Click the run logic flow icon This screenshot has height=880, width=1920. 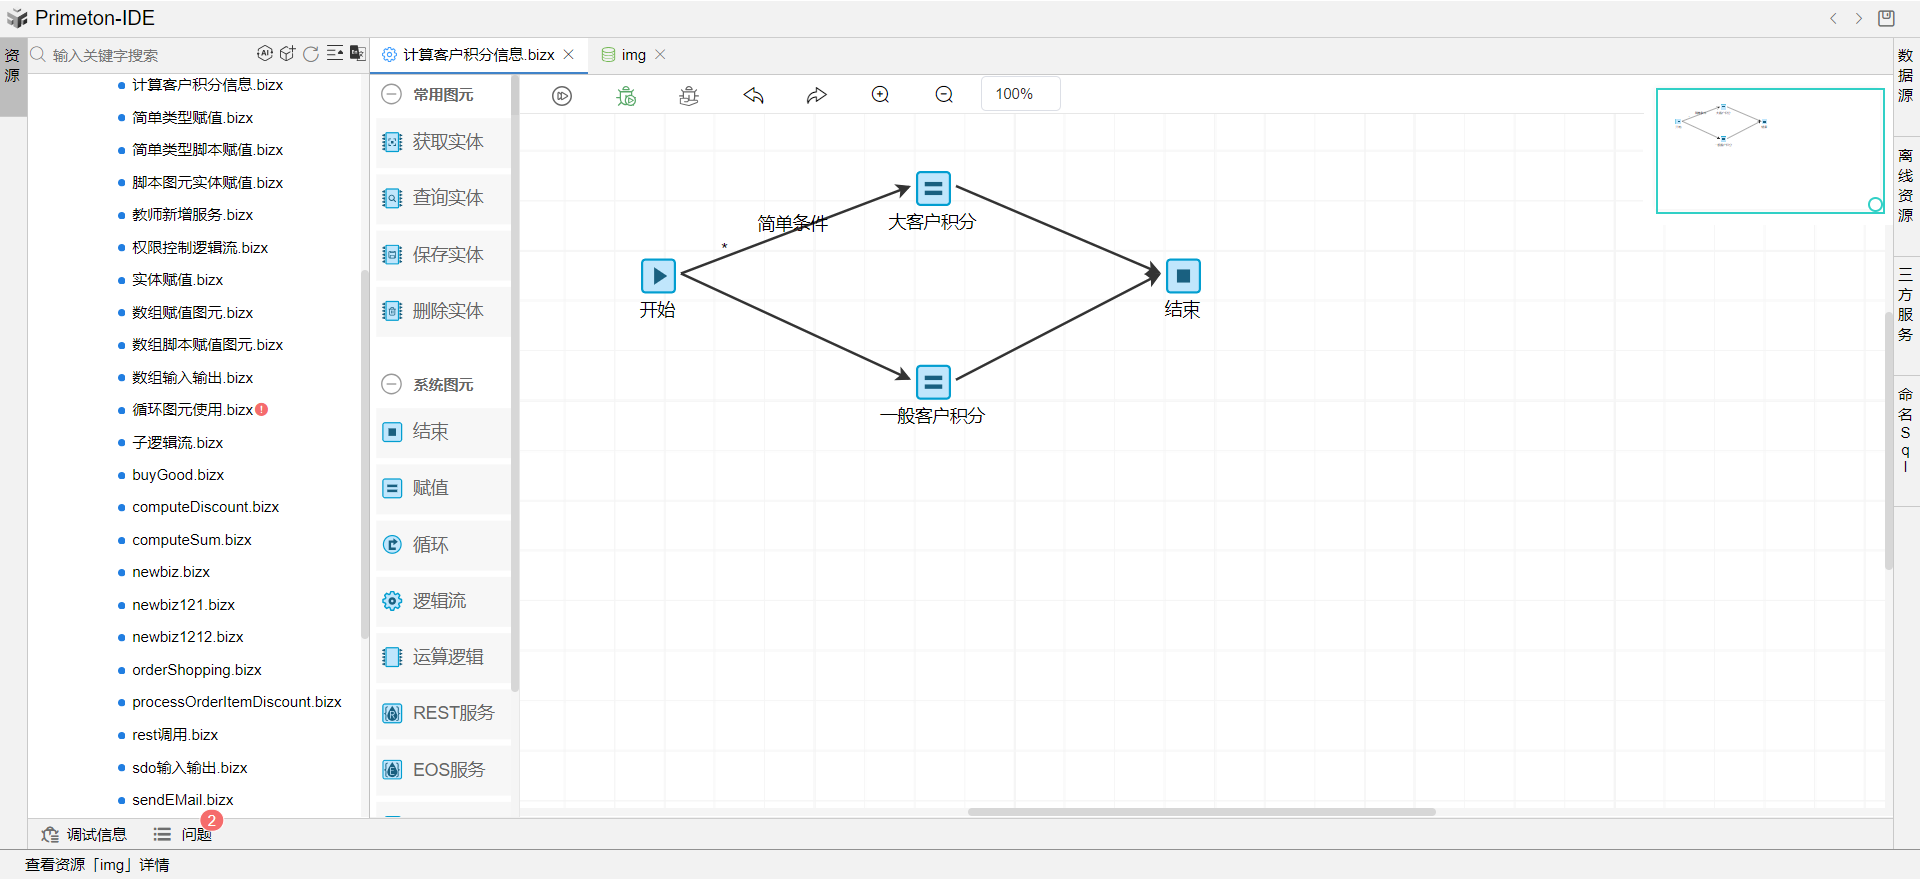(562, 96)
